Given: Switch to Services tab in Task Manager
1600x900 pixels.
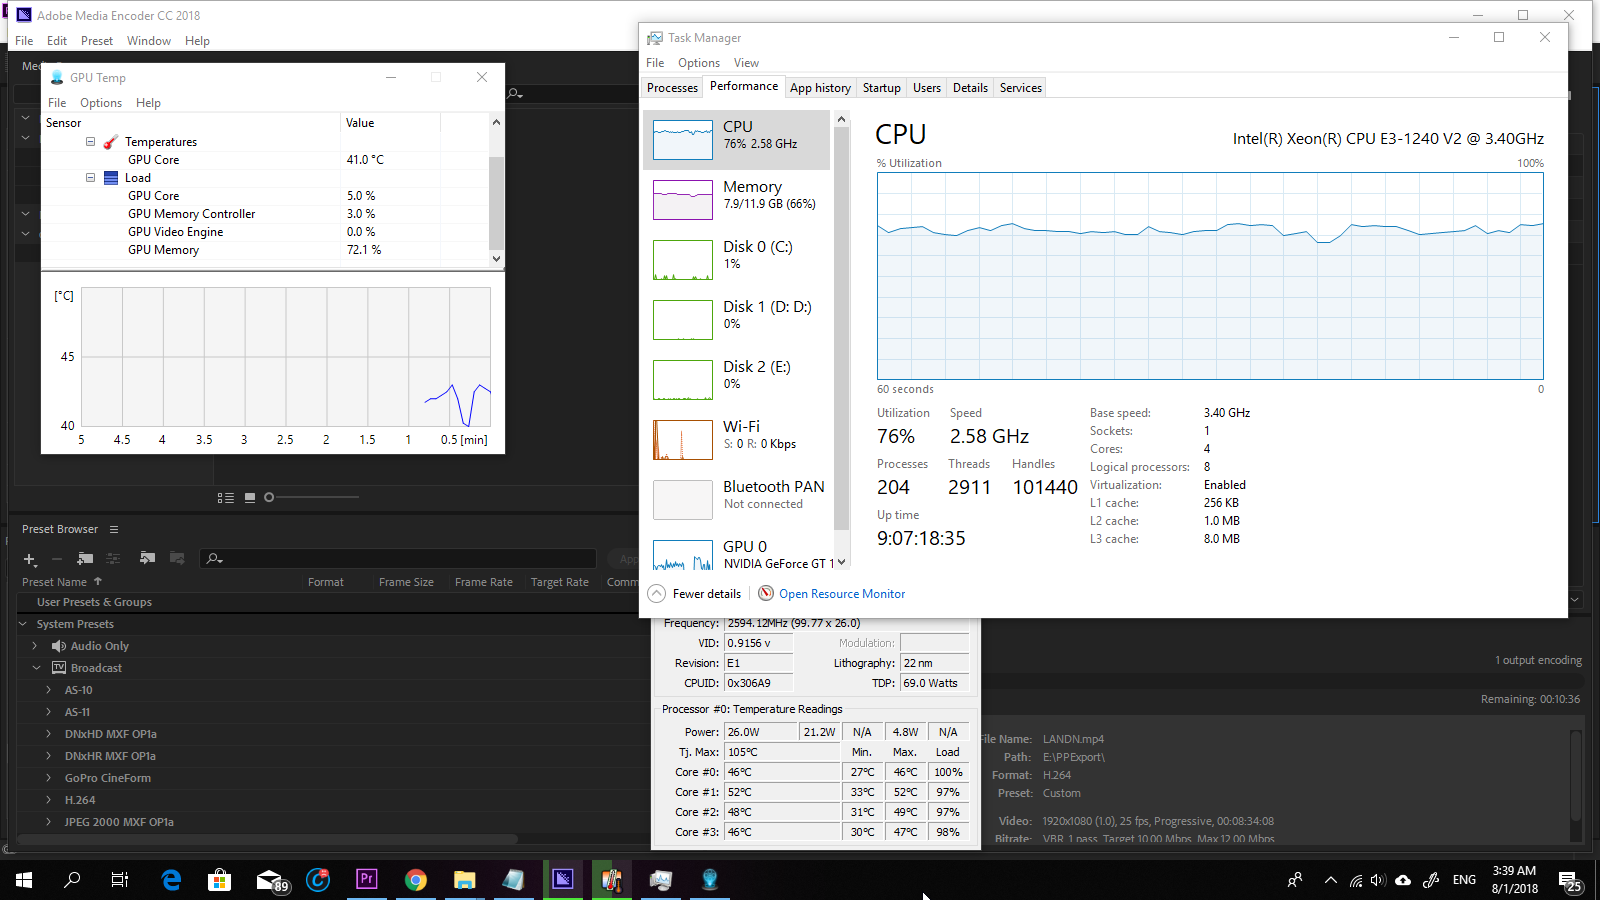Looking at the screenshot, I should (x=1020, y=88).
